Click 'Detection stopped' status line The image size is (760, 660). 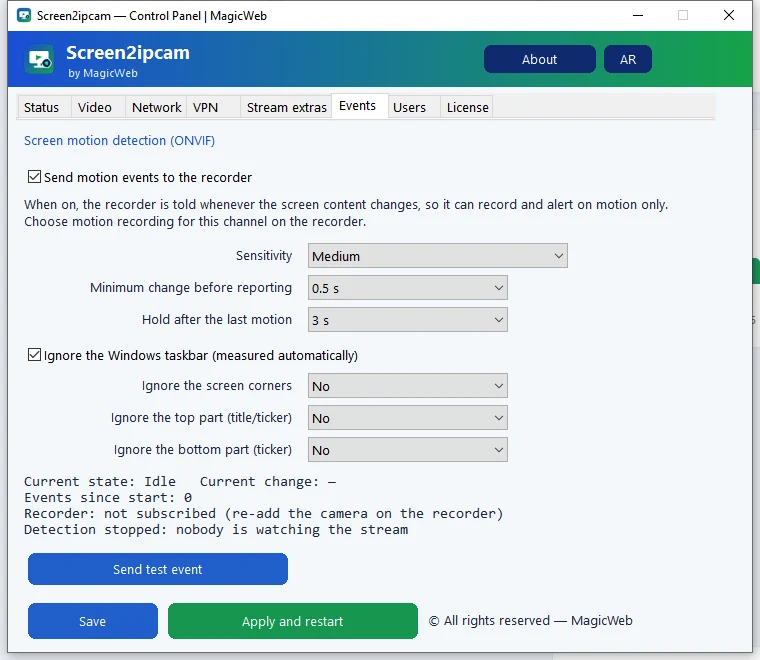coord(216,529)
